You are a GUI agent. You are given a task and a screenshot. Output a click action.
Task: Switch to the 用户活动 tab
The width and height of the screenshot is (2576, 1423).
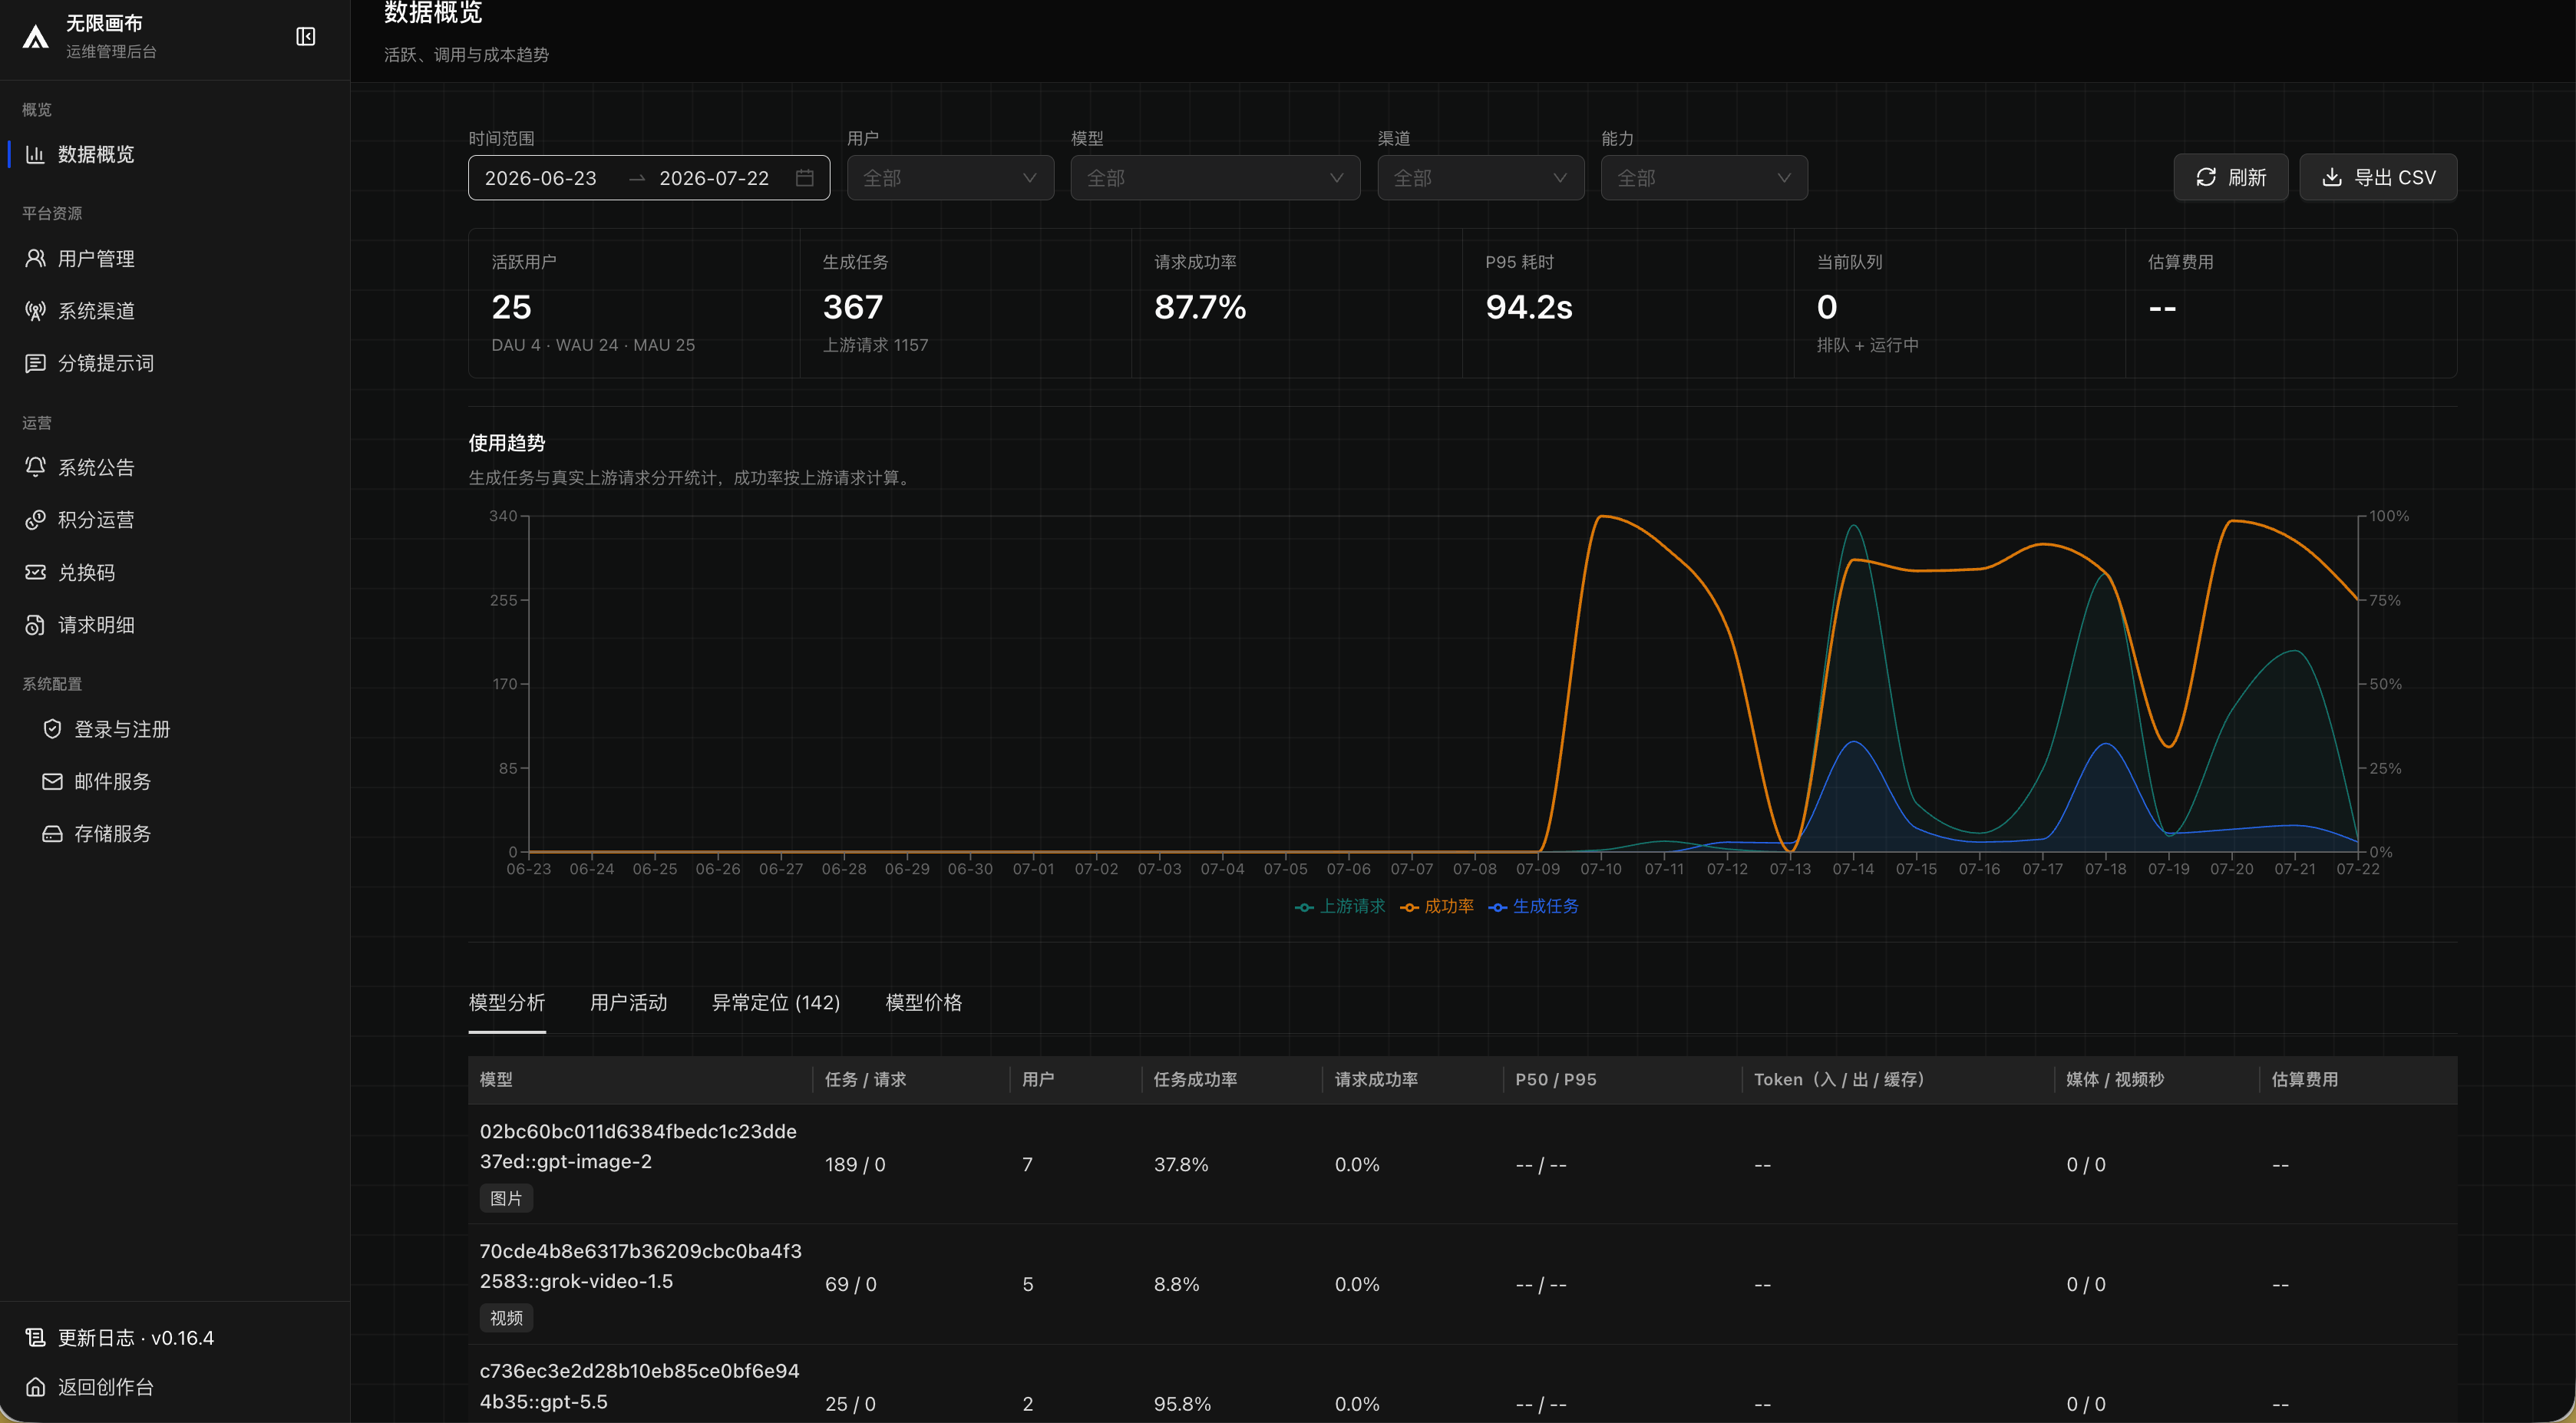tap(628, 1002)
